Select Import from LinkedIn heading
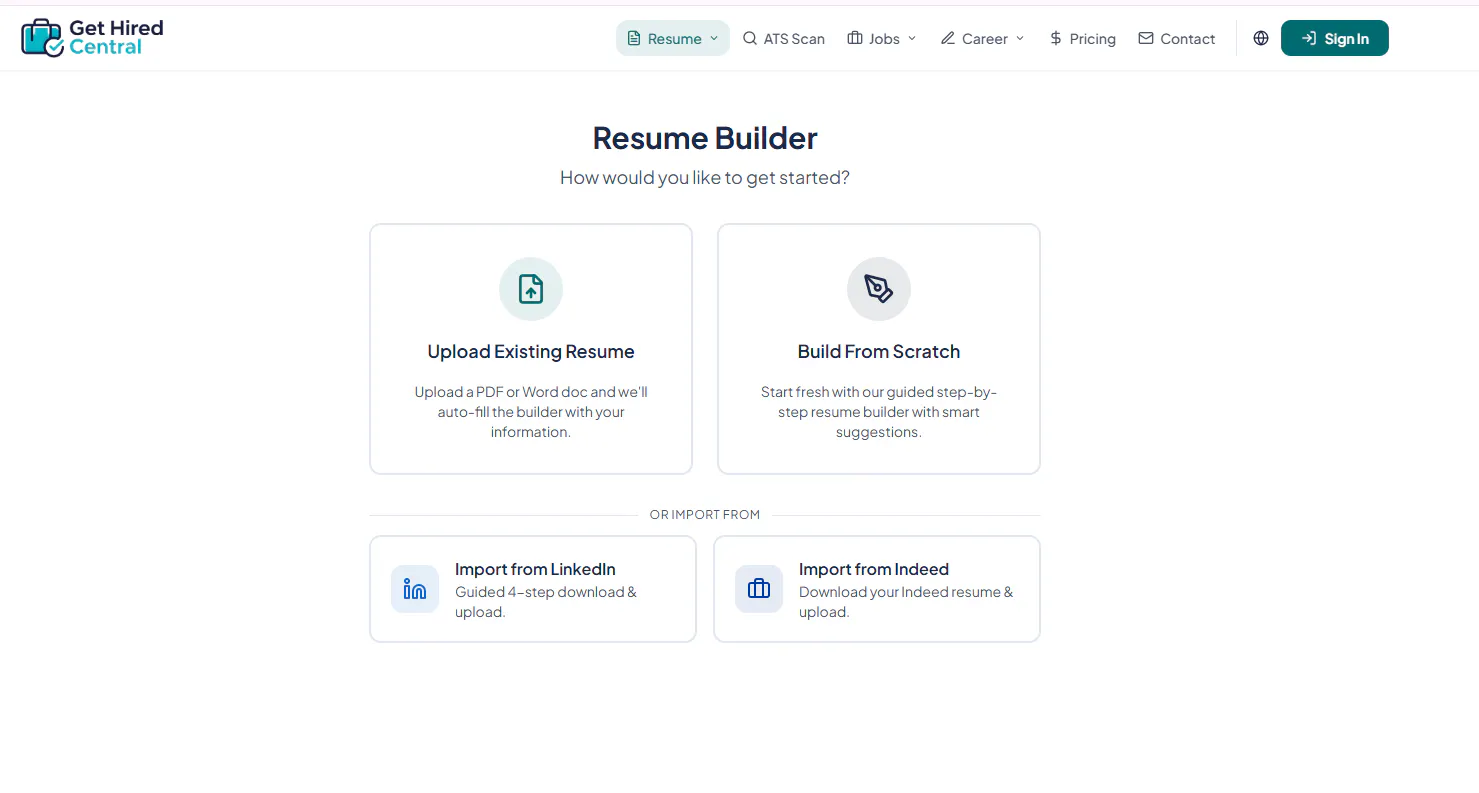1479x793 pixels. pos(535,569)
